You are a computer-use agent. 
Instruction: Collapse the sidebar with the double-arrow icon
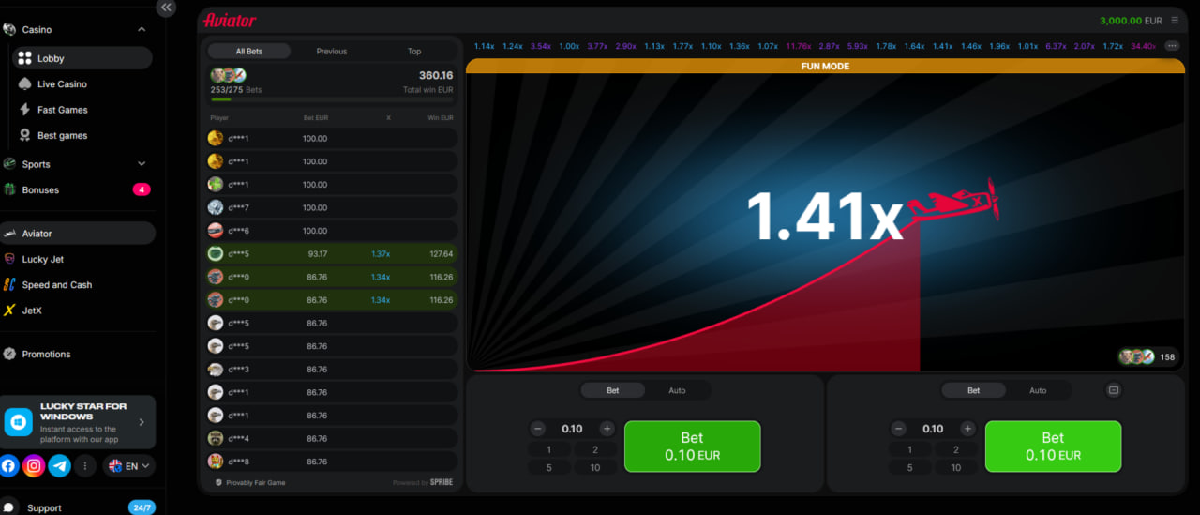pos(166,7)
